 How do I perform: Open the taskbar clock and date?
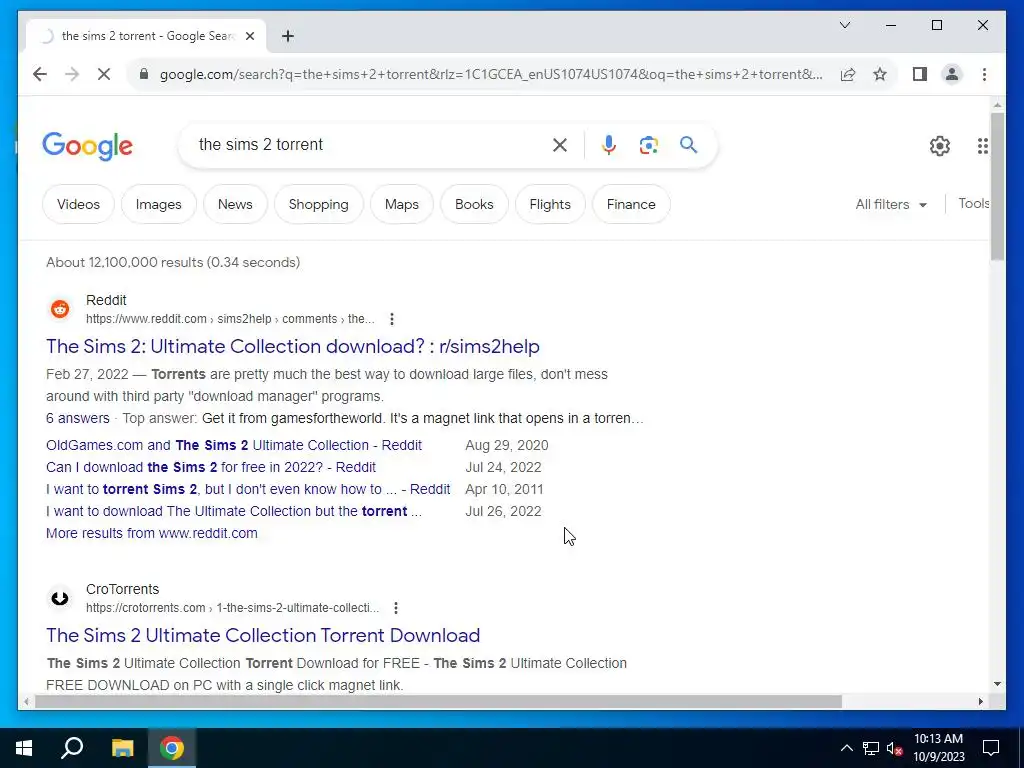(x=938, y=748)
